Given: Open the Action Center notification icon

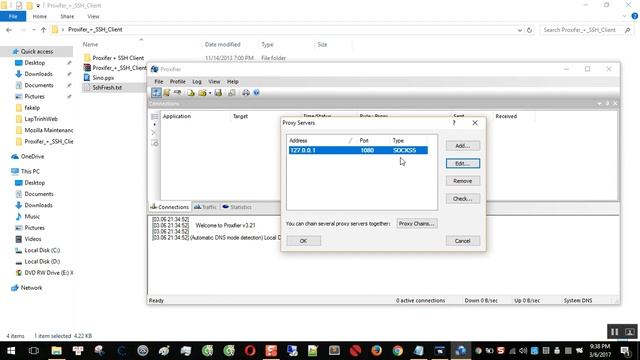Looking at the screenshot, I should tap(625, 351).
